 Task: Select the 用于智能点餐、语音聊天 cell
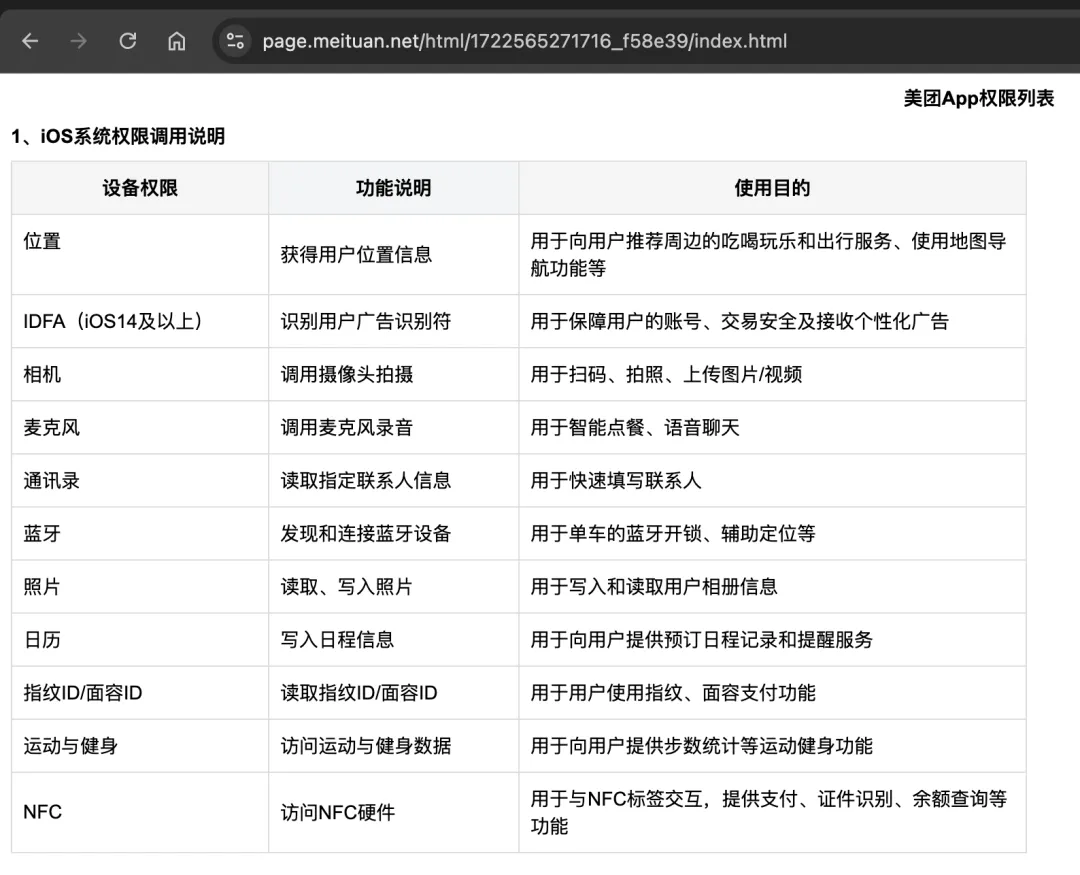(x=772, y=427)
